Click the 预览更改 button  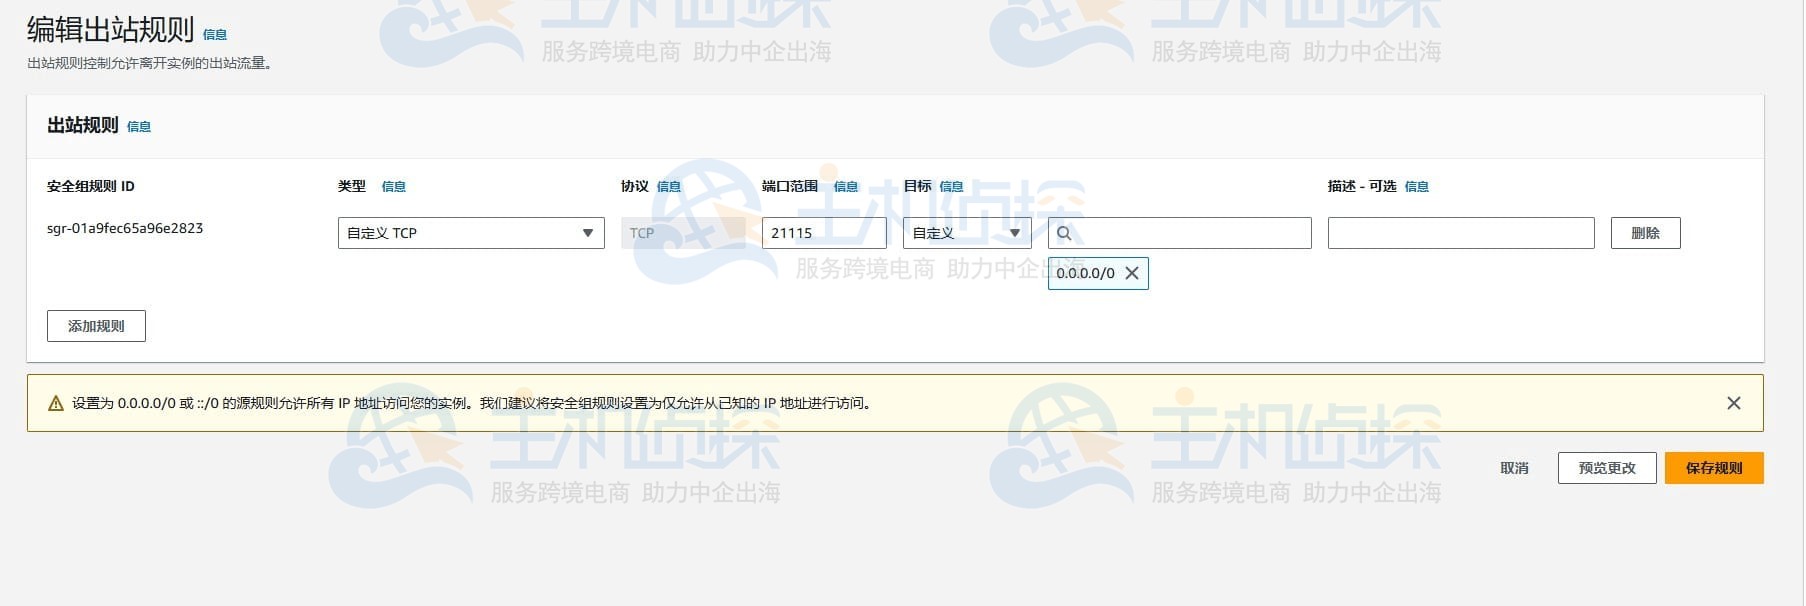[1606, 468]
